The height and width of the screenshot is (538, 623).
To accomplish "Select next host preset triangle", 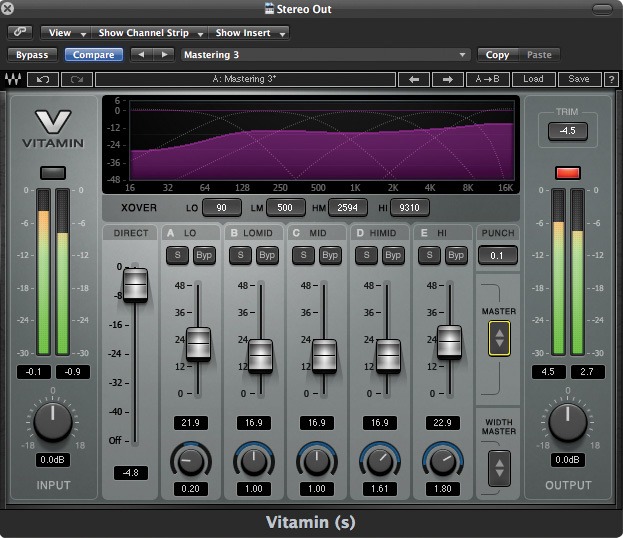I will 164,54.
